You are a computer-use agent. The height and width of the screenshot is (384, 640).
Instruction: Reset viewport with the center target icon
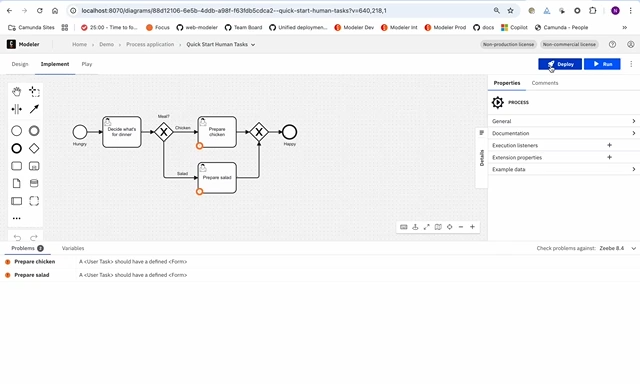coord(449,227)
